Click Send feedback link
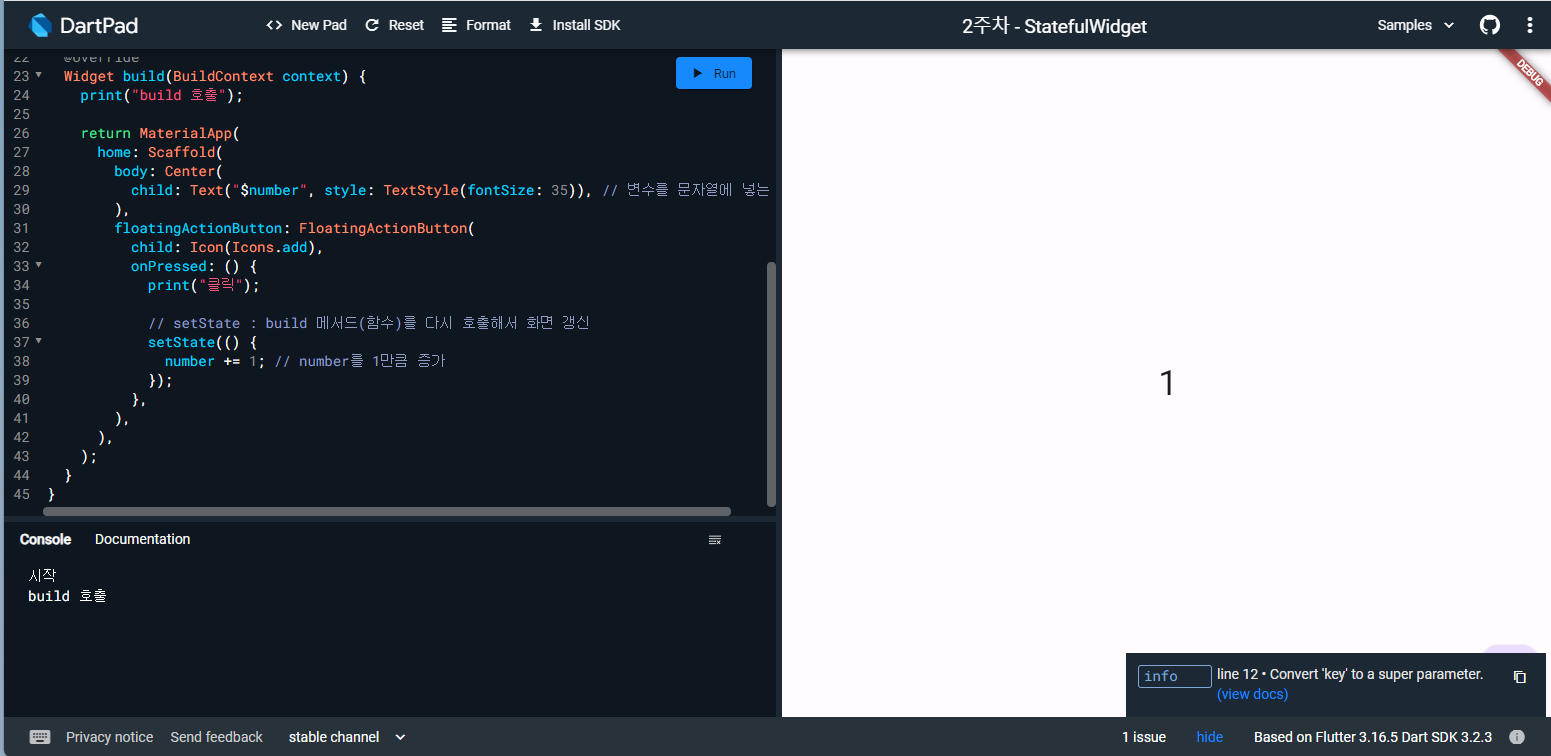1551x756 pixels. coord(216,737)
